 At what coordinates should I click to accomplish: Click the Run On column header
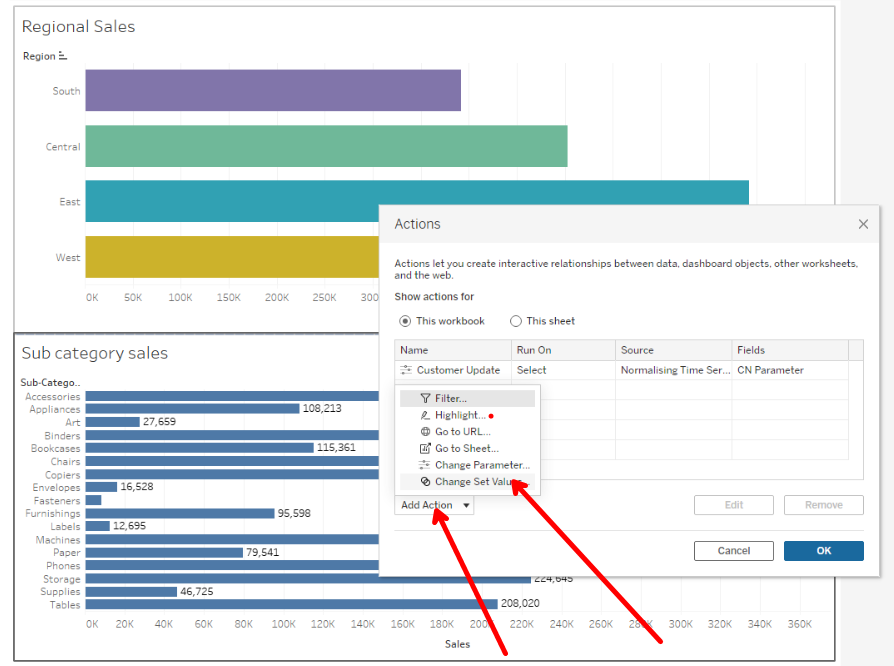(x=533, y=350)
